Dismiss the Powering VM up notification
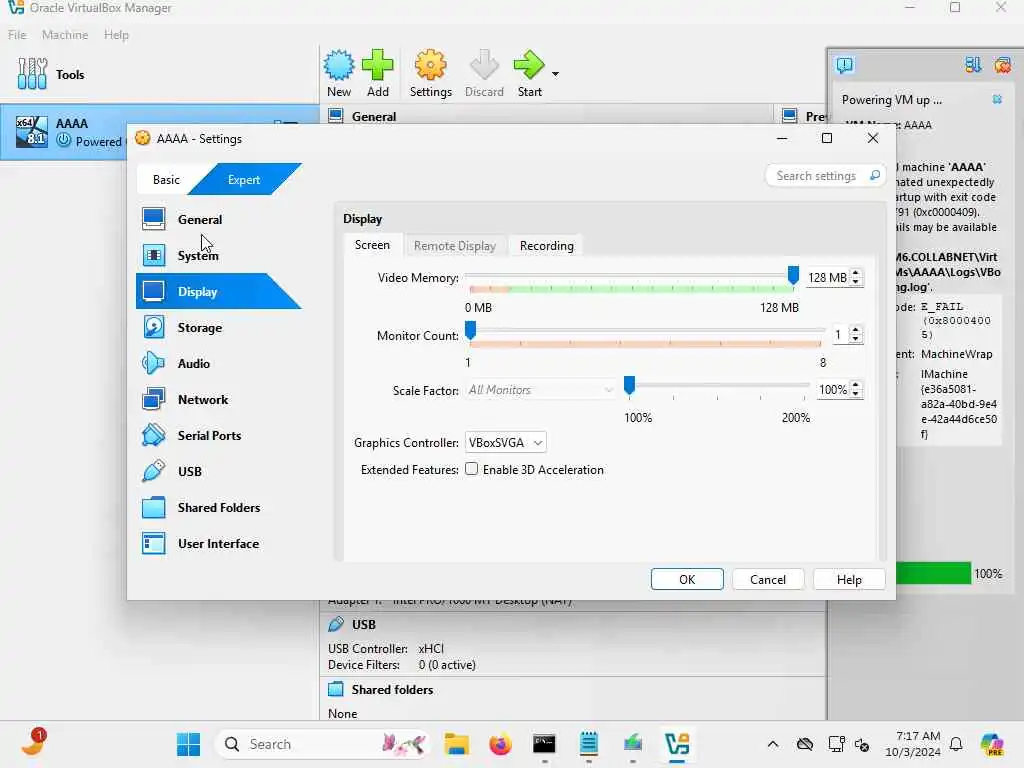Viewport: 1024px width, 768px height. (997, 99)
